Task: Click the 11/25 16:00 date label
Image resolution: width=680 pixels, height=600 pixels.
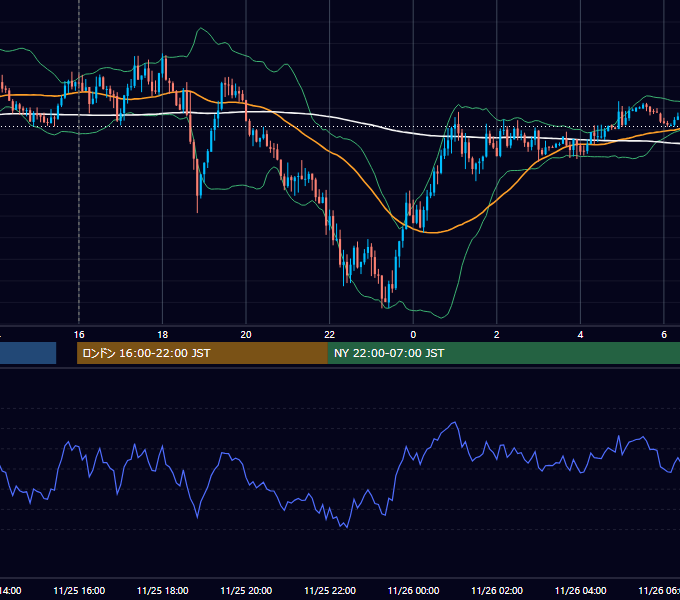Action: point(79,590)
